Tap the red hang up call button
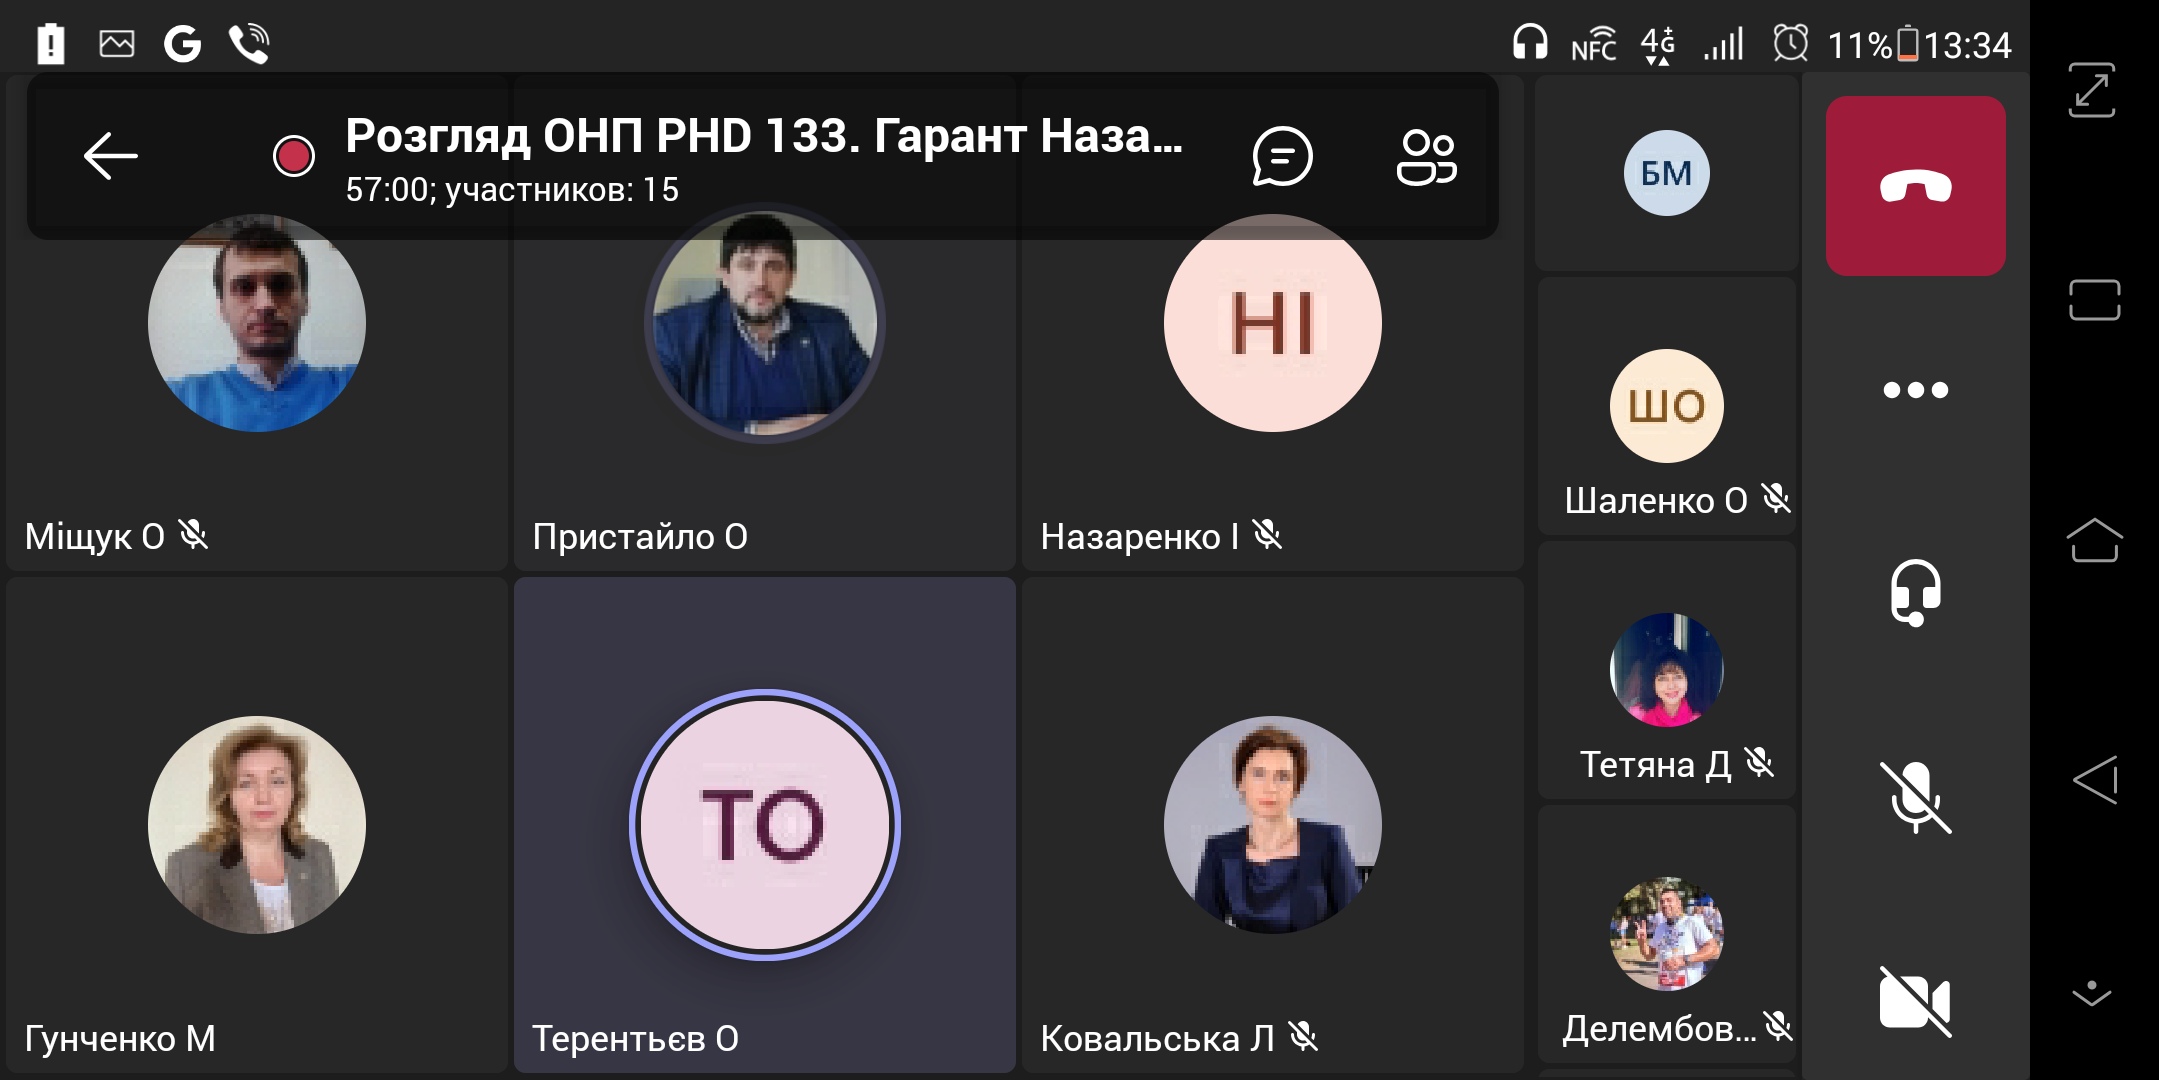This screenshot has width=2159, height=1080. click(x=1915, y=186)
